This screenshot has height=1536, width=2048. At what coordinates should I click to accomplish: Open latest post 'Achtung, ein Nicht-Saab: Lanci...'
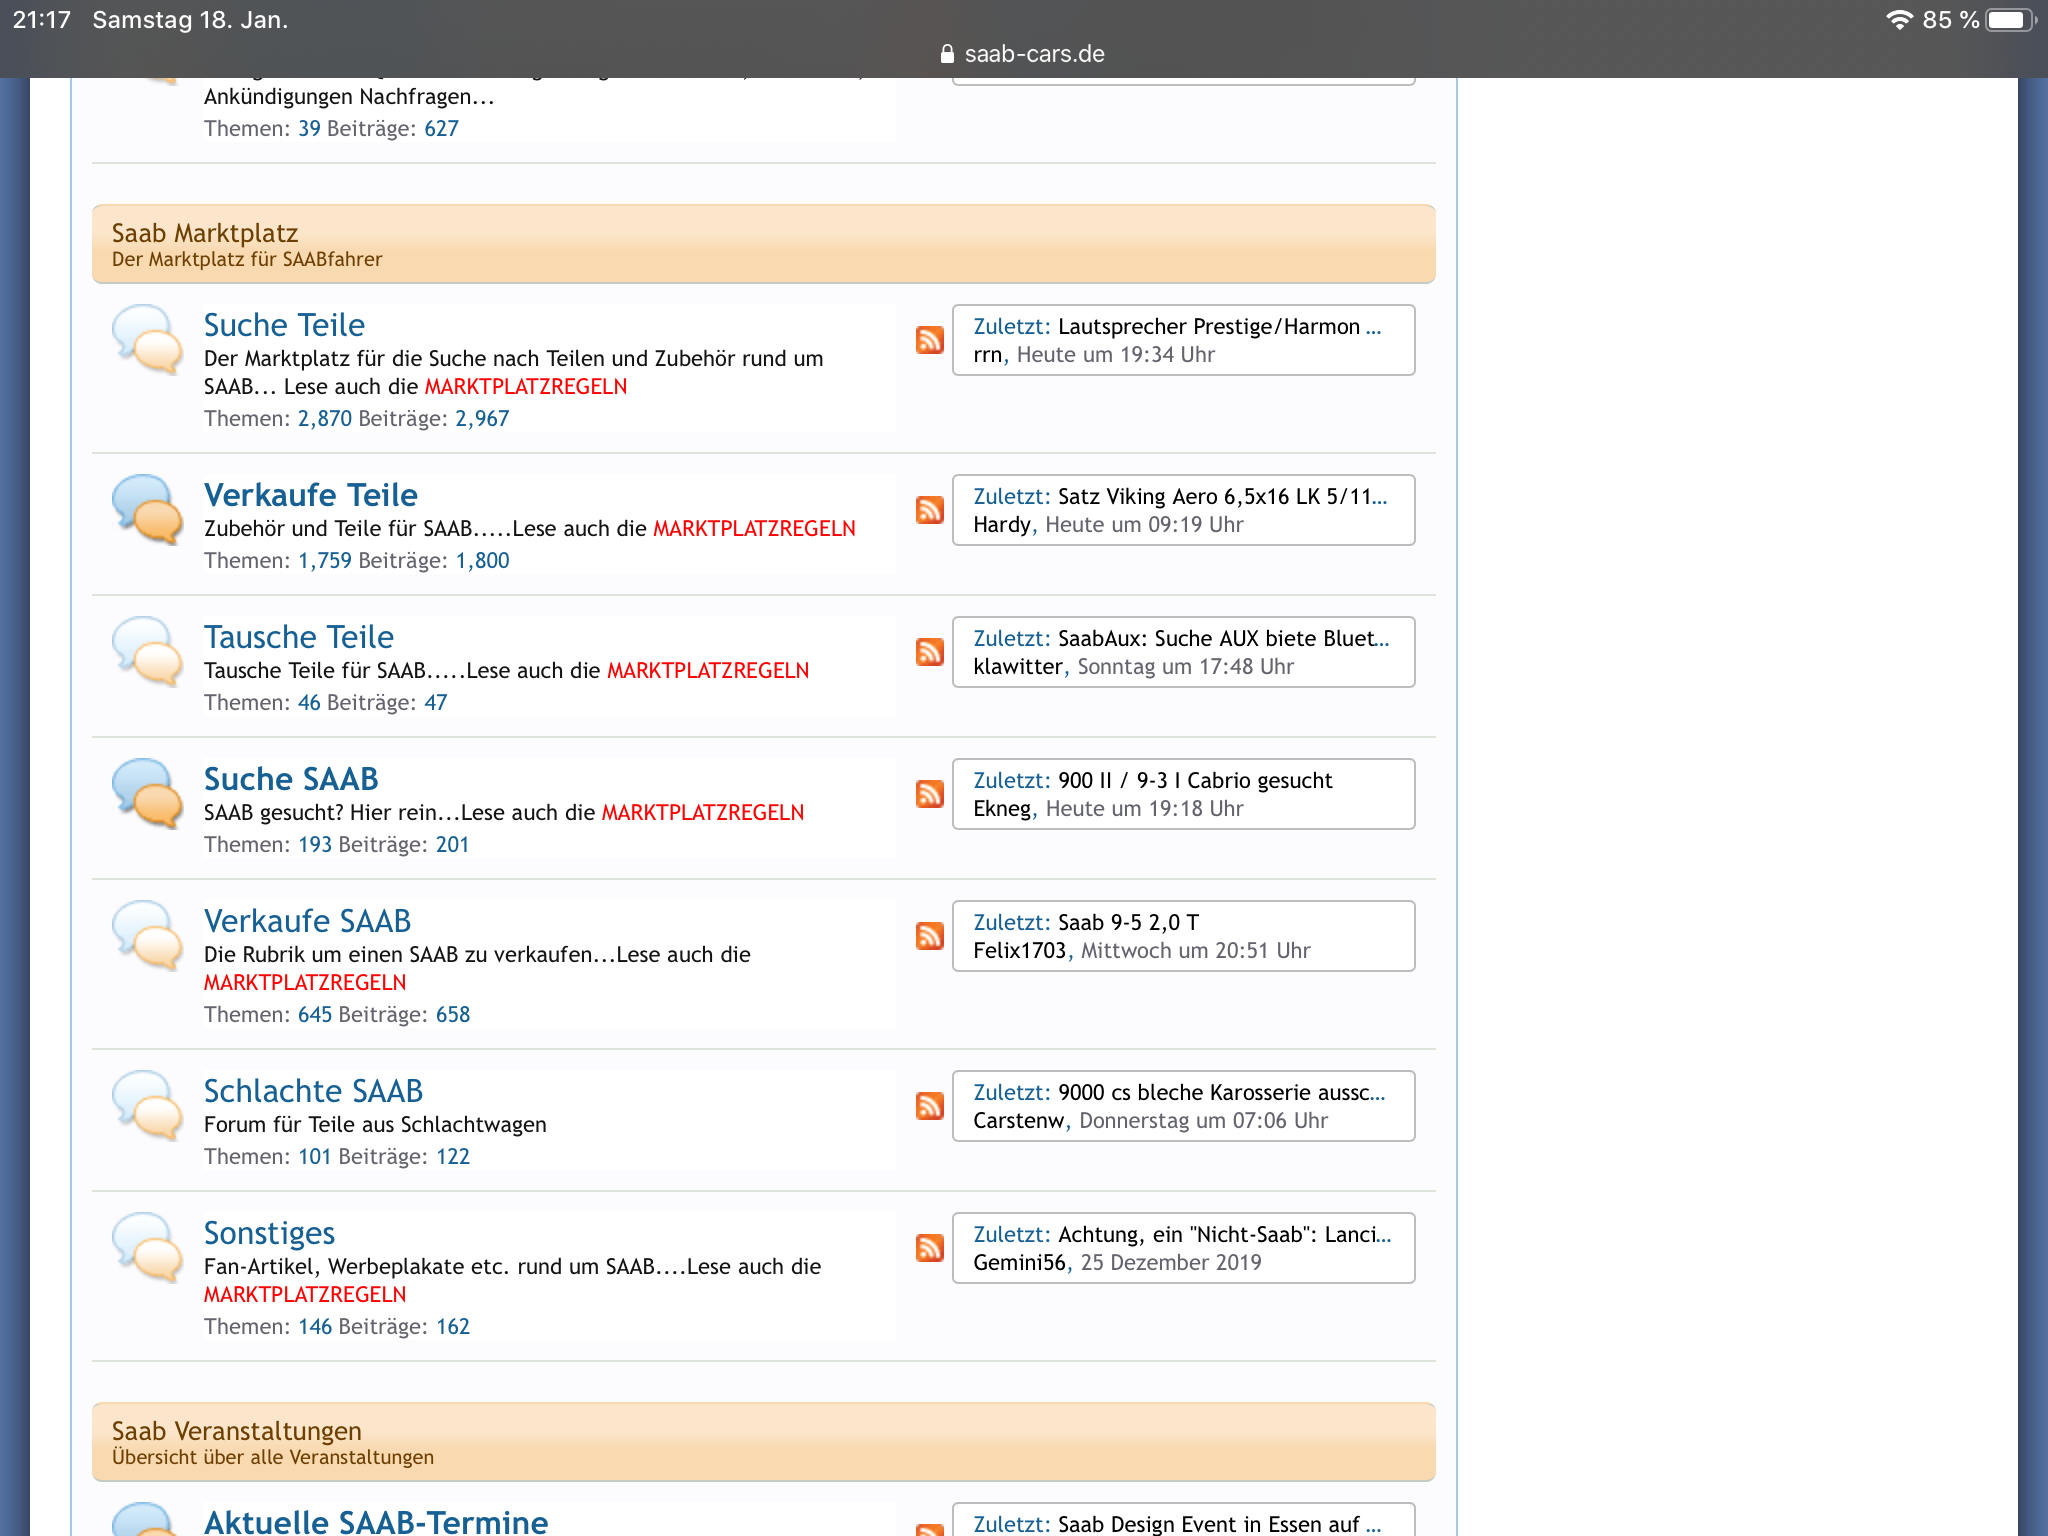click(1224, 1235)
